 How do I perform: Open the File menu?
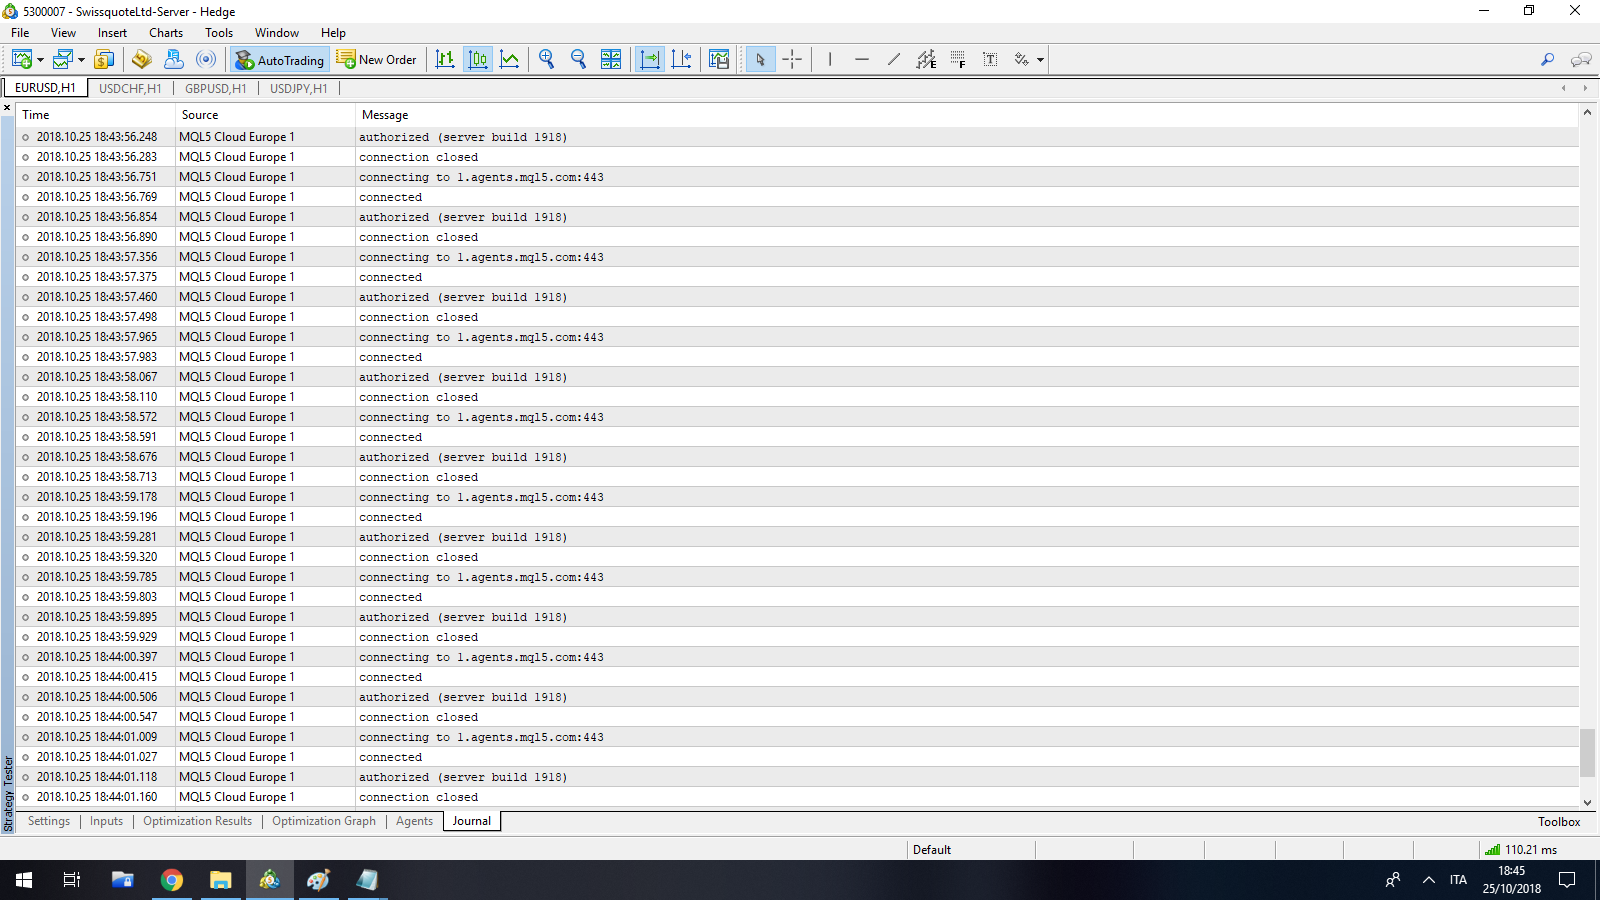[20, 33]
